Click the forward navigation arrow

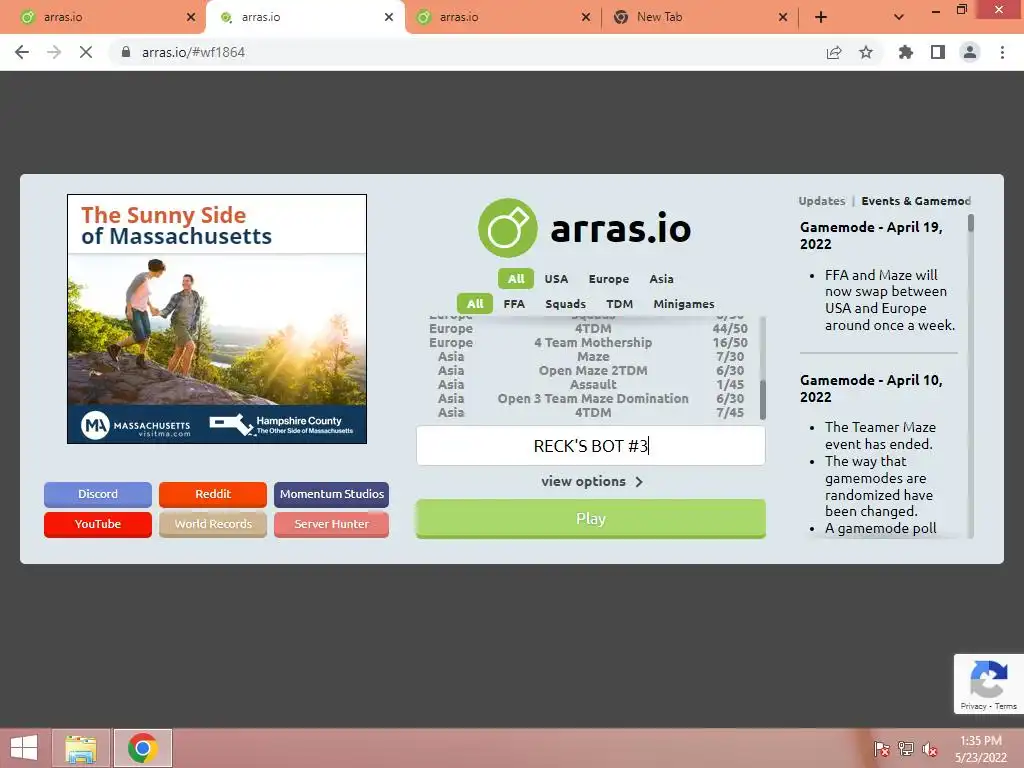[54, 52]
